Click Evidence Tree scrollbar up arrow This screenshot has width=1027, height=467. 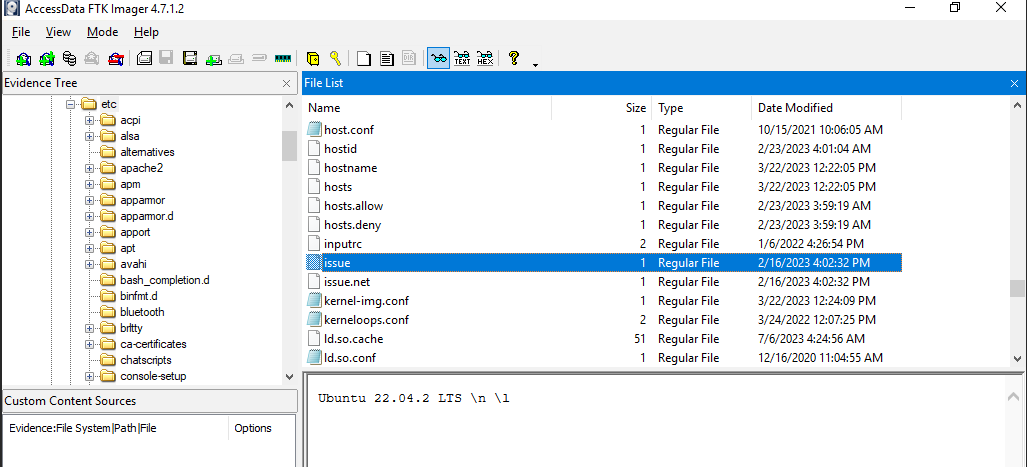point(289,104)
